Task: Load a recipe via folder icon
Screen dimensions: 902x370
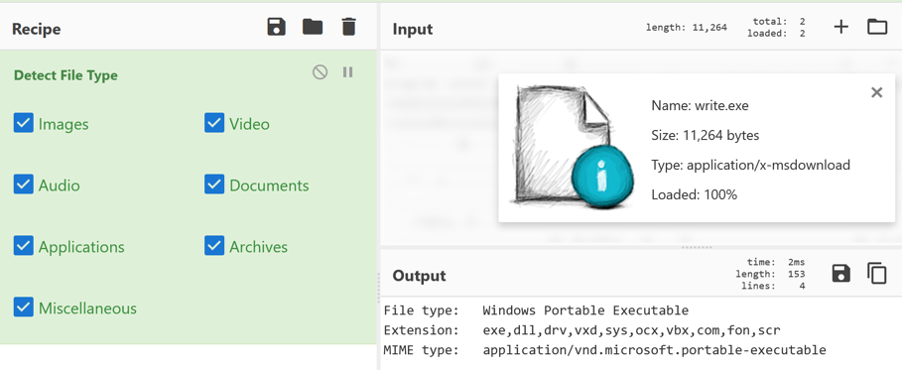Action: click(x=312, y=26)
